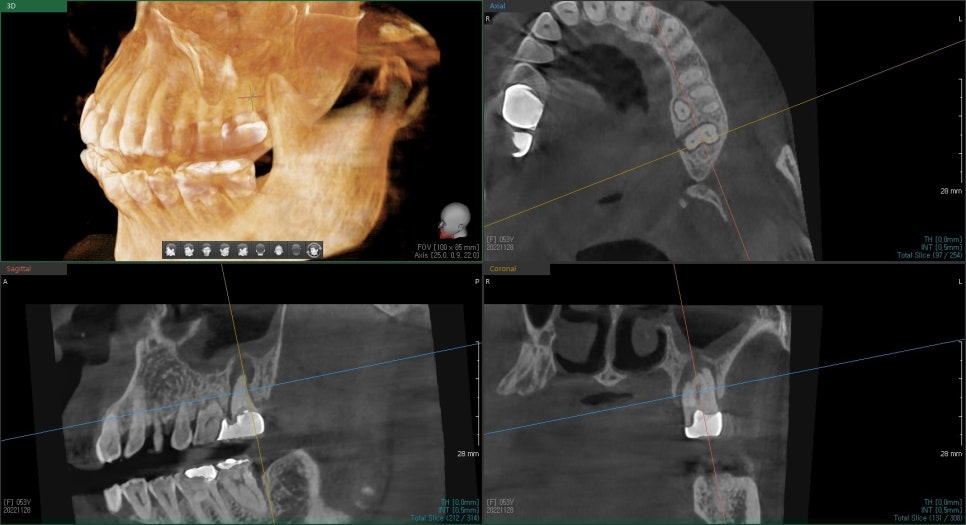Click the crosshair marker on the 3D skull
966x525 pixels.
point(251,97)
